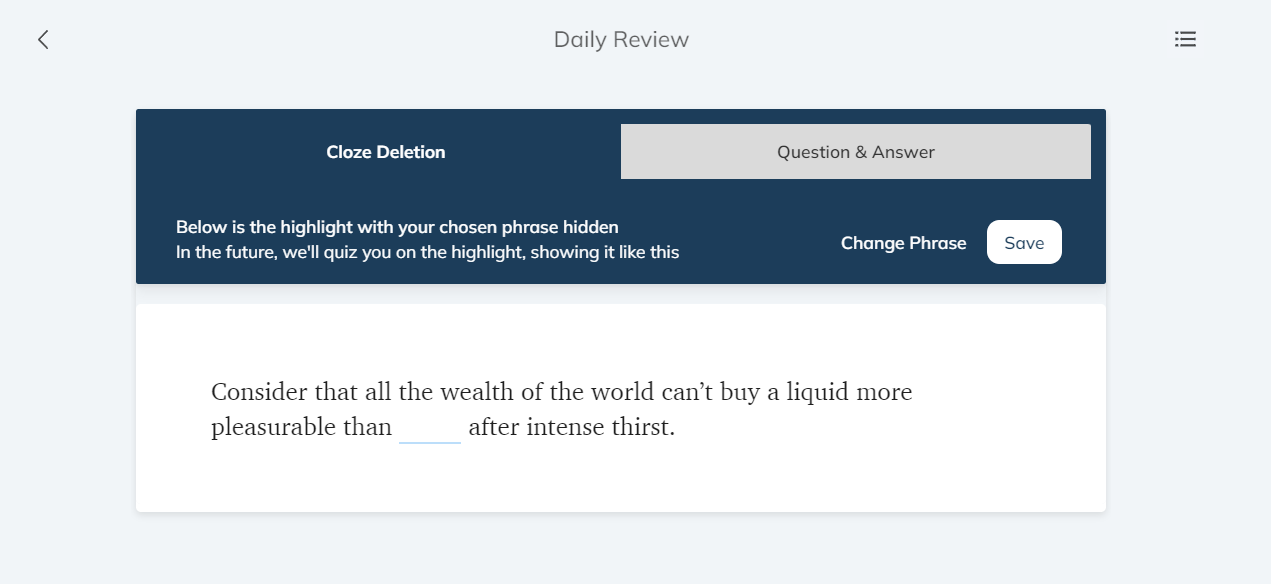1271x584 pixels.
Task: Select the word "wealth" in the highlight
Action: pos(471,392)
